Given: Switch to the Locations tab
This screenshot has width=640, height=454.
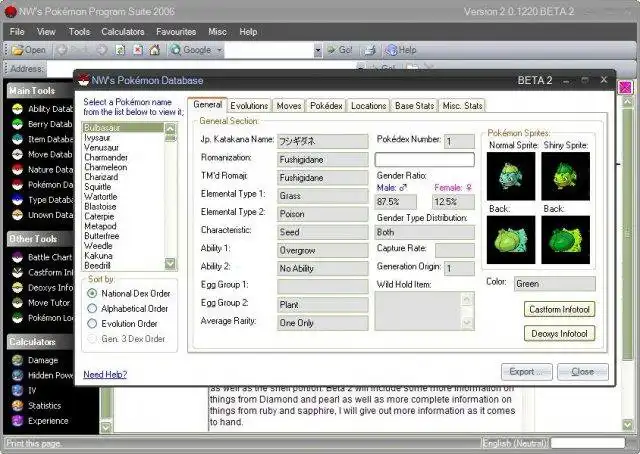Looking at the screenshot, I should 369,106.
